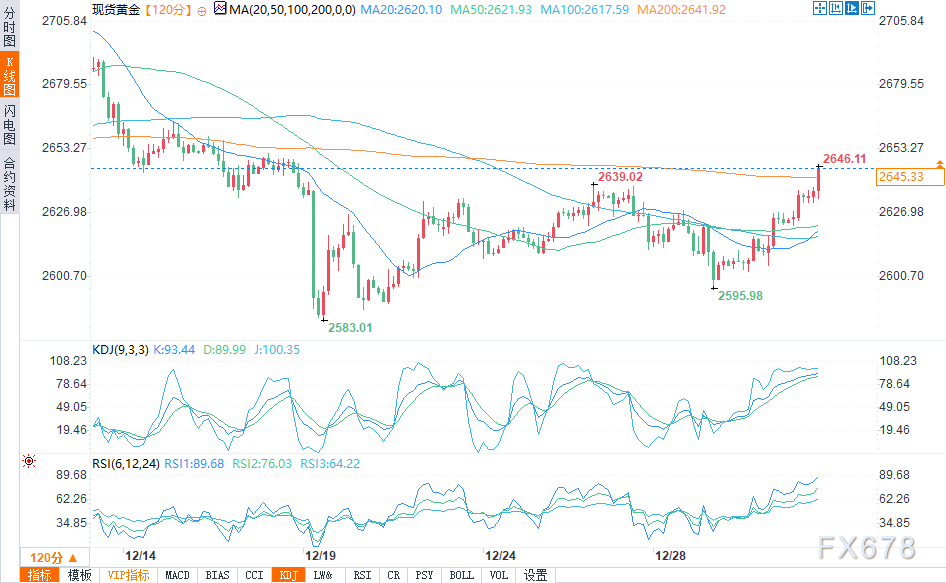The image size is (946, 583).
Task: Click the 12/24 date marker
Action: [x=500, y=556]
